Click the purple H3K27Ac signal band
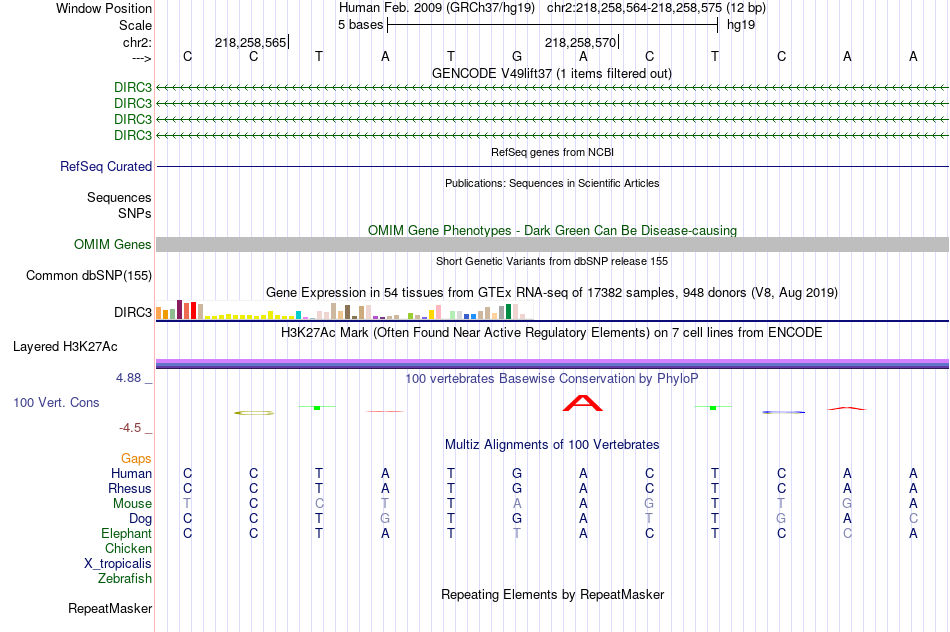Image resolution: width=950 pixels, height=632 pixels. pos(552,364)
